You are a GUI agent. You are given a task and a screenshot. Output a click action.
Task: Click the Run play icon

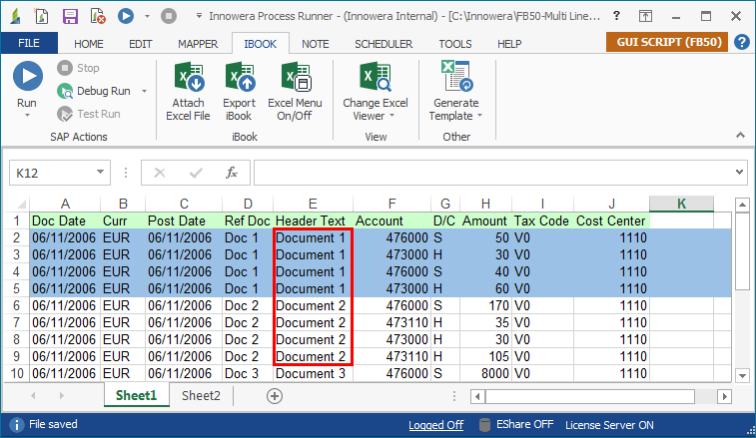coord(27,76)
